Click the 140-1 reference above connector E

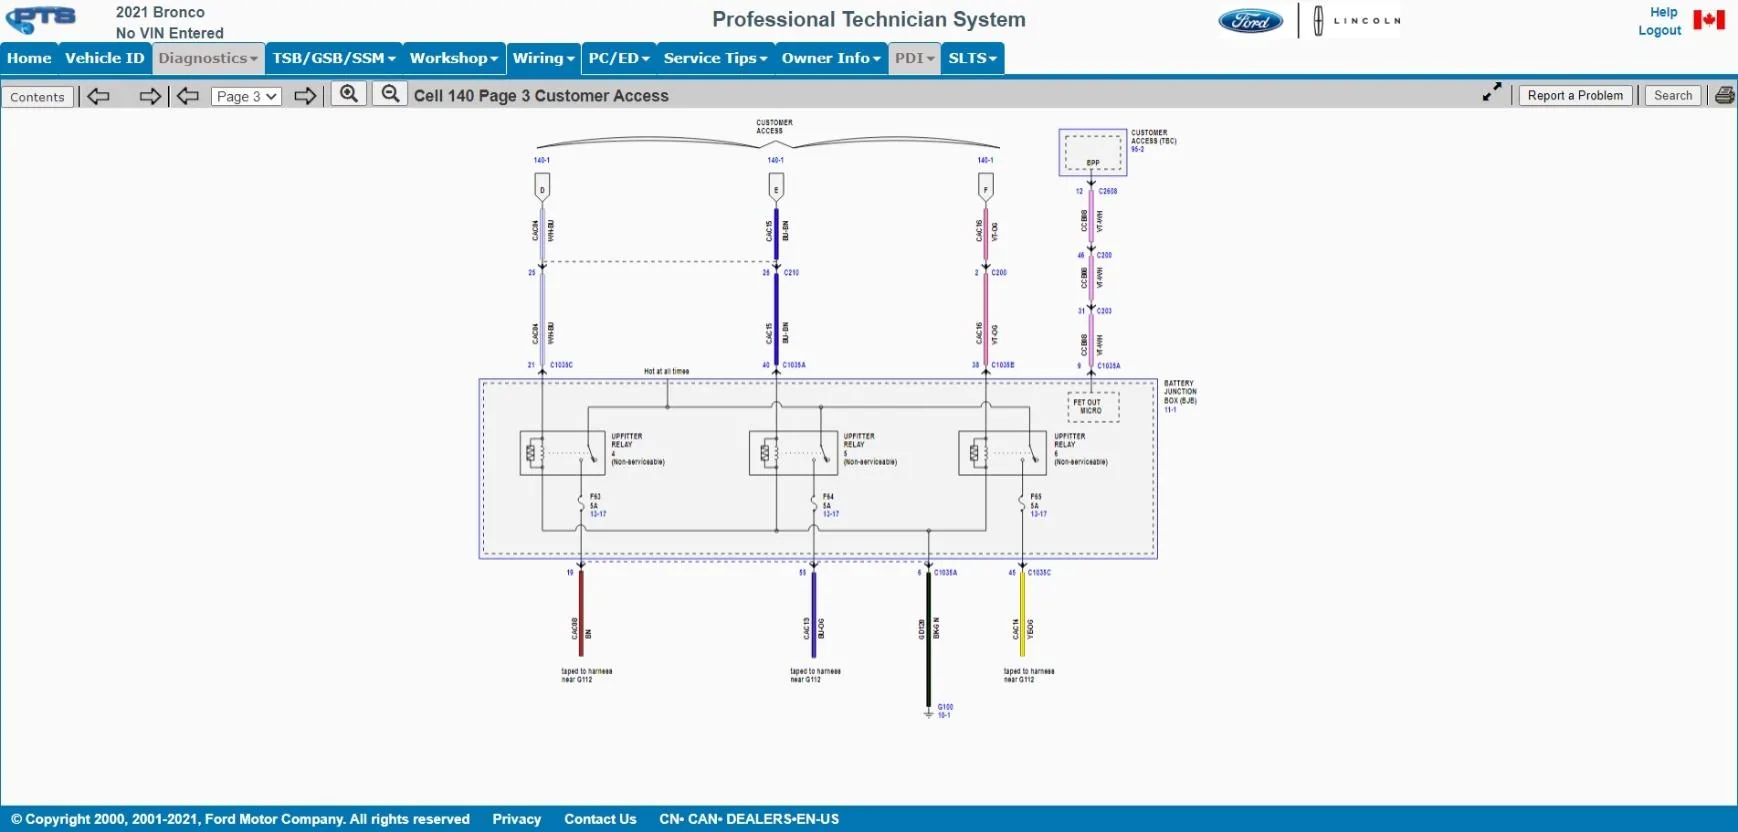[x=776, y=160]
